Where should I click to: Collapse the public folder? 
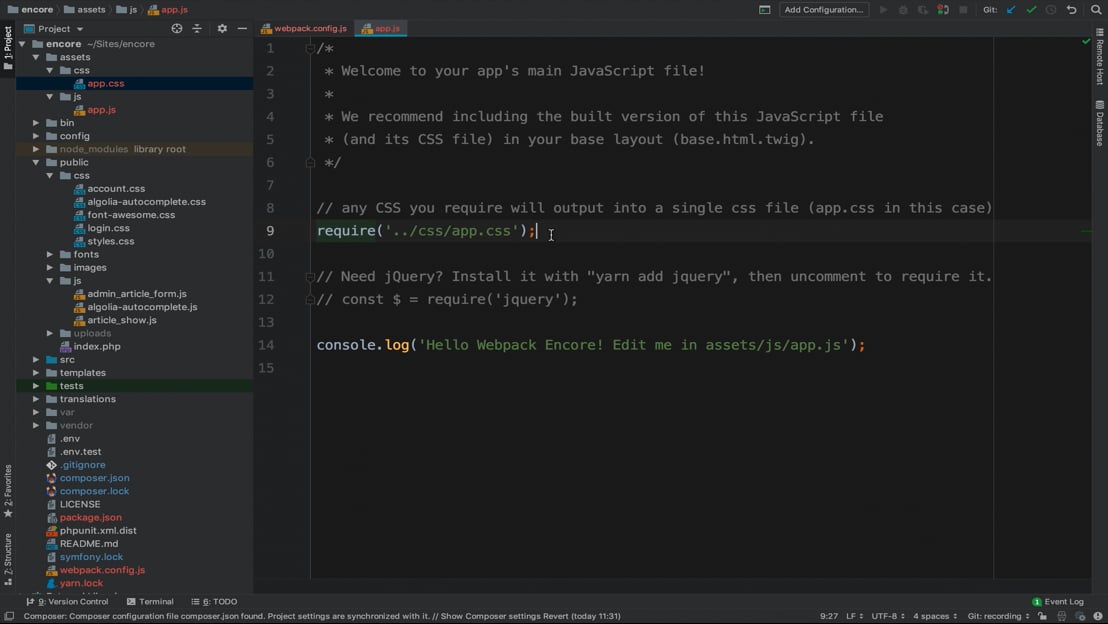pyautogui.click(x=36, y=162)
